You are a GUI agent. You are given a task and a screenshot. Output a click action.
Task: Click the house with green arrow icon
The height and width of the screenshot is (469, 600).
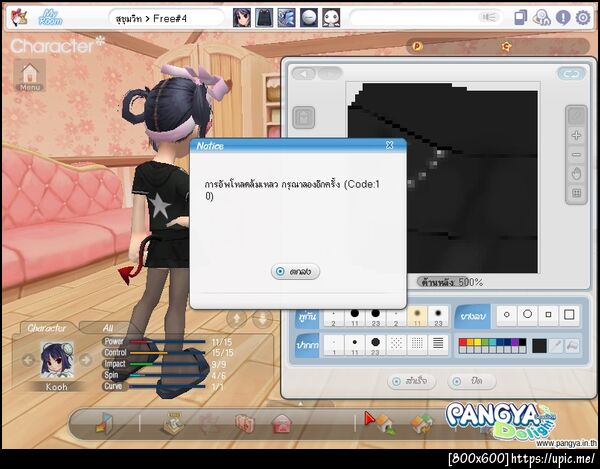click(385, 424)
